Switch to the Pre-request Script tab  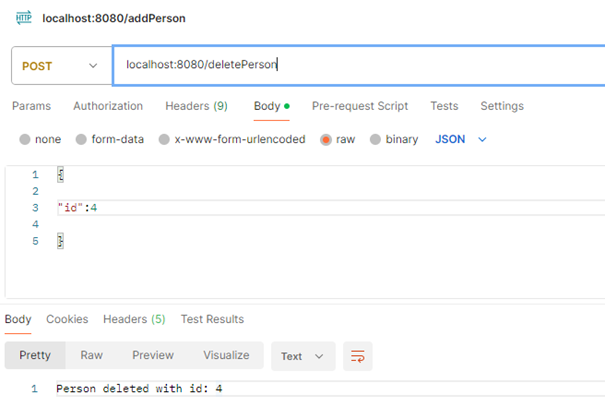[x=361, y=106]
